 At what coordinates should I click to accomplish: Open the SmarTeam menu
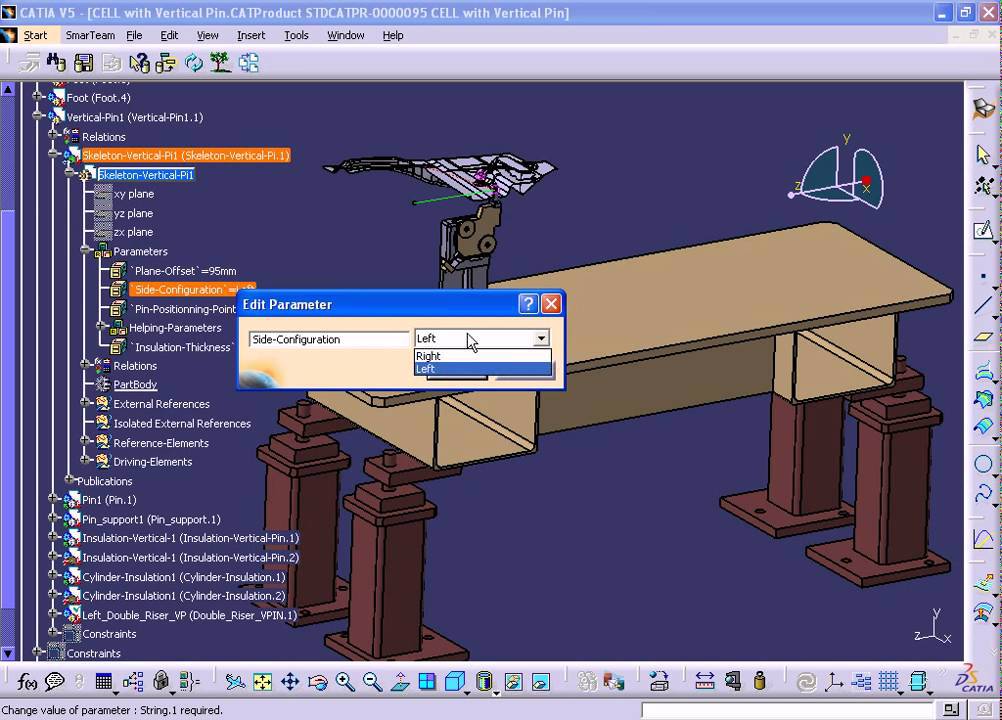click(90, 35)
